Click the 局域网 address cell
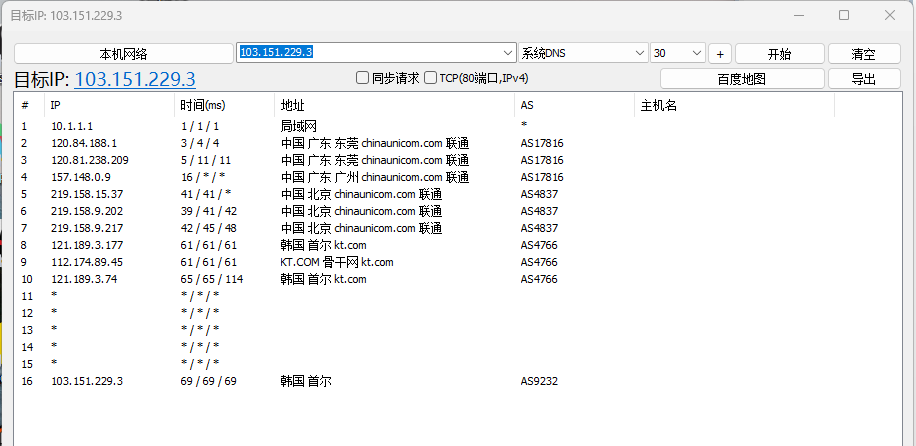This screenshot has width=916, height=446. pos(299,126)
